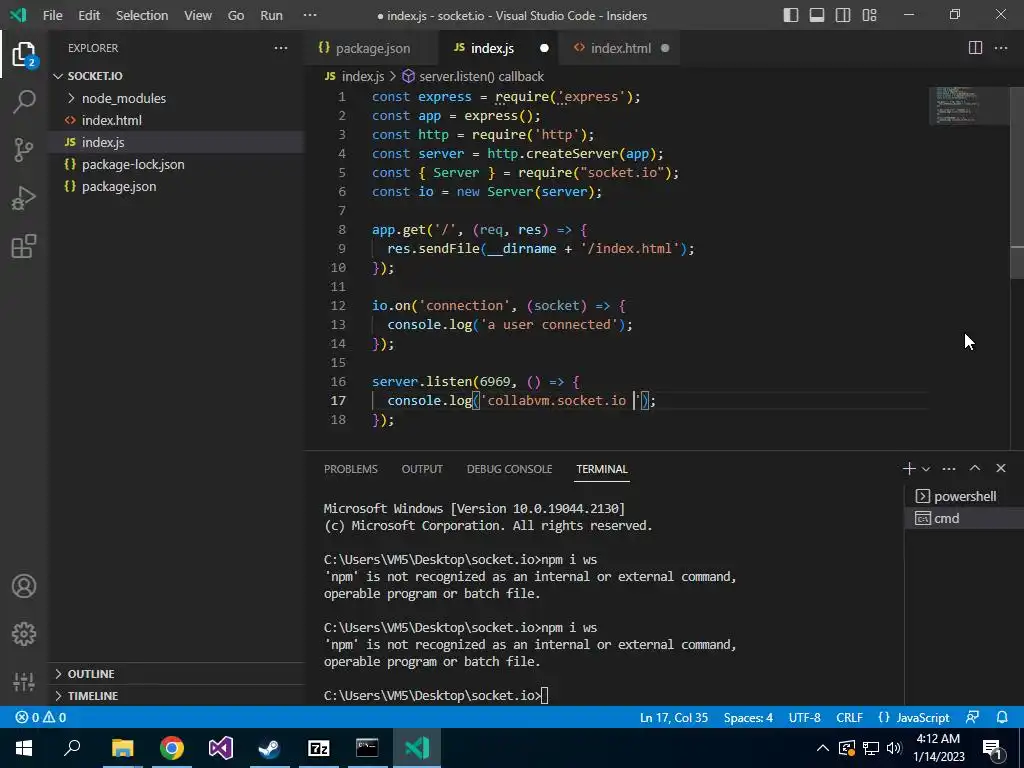Click the unsaved dot on index.js tab
1024x768 pixels.
coord(544,48)
